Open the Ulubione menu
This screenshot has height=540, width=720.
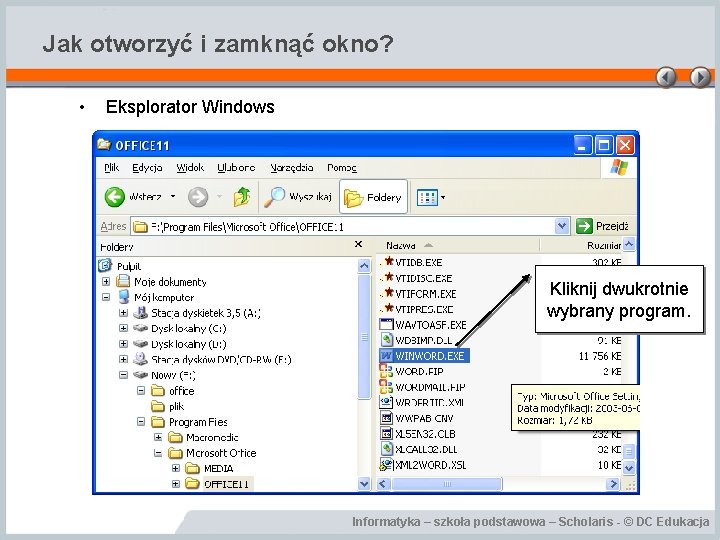pos(236,168)
